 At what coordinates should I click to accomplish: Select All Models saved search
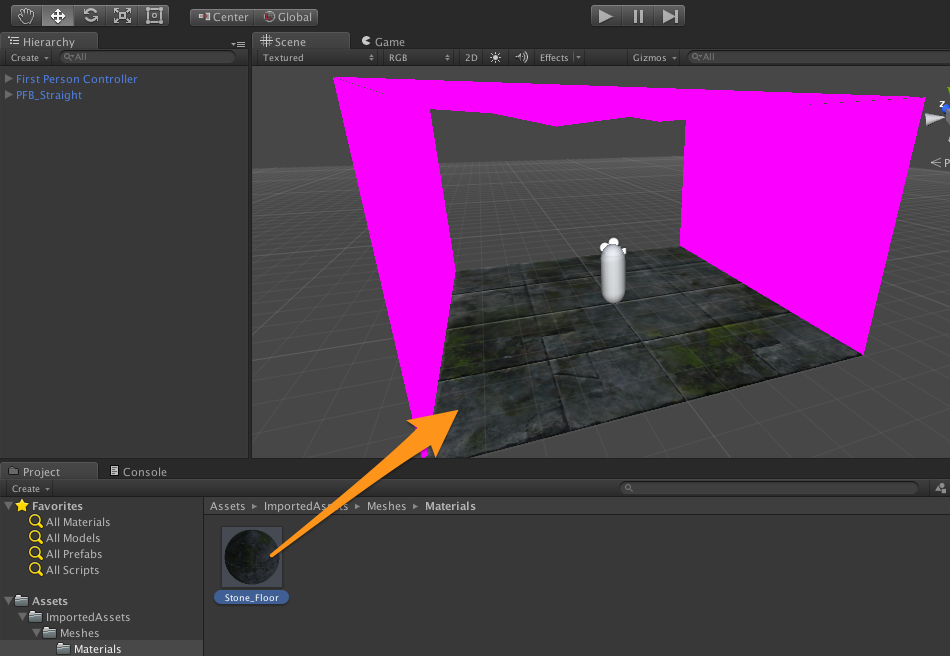tap(65, 537)
